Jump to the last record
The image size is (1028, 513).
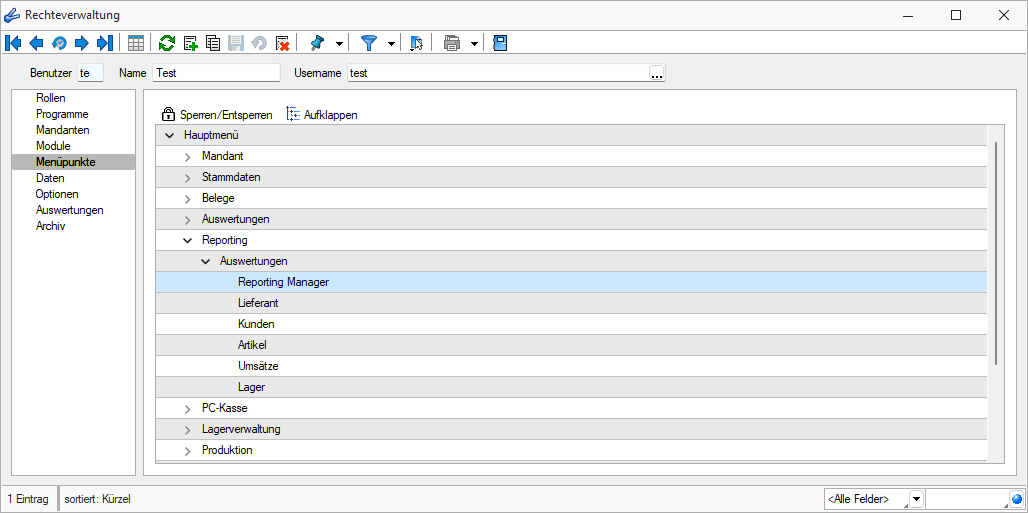pos(104,43)
